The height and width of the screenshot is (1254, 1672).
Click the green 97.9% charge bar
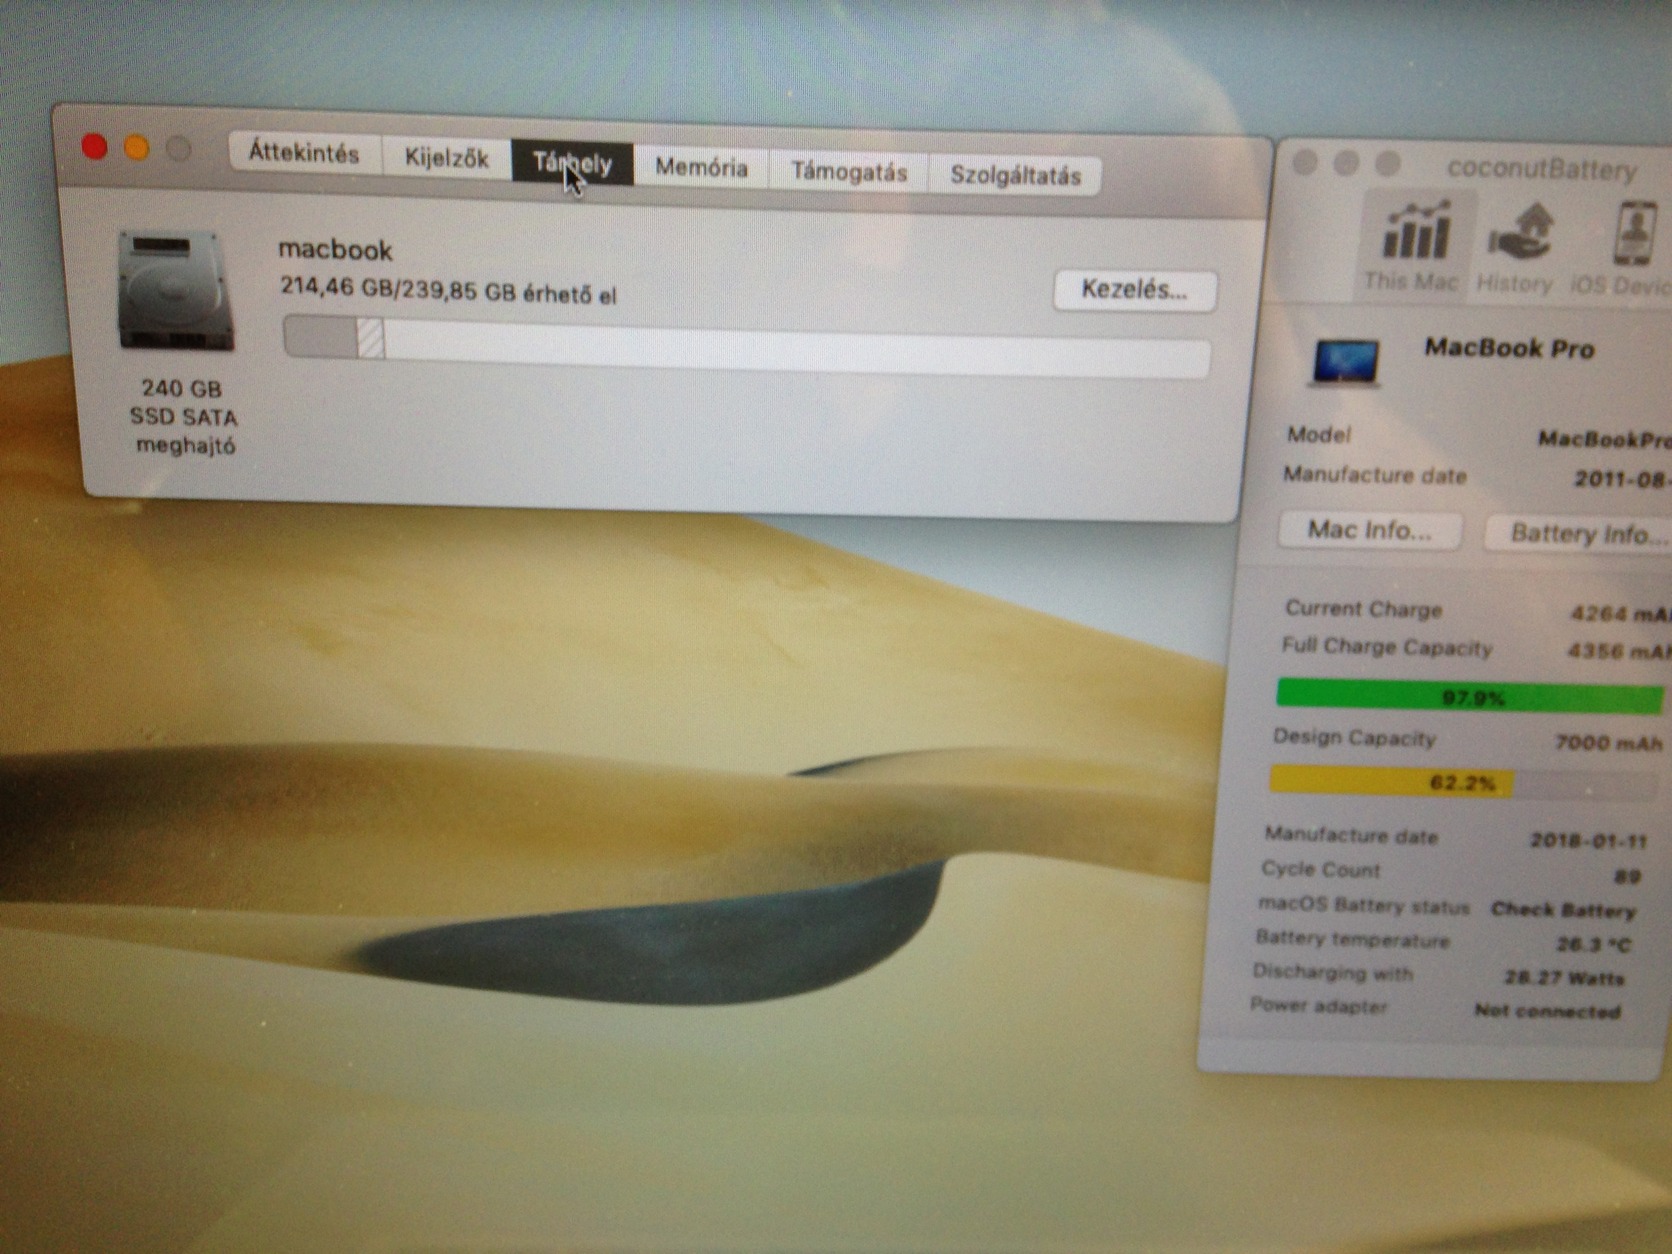1470,696
